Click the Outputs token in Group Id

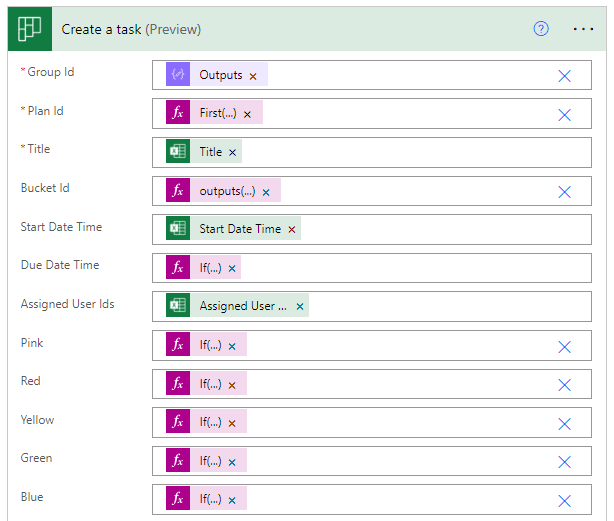coord(220,75)
